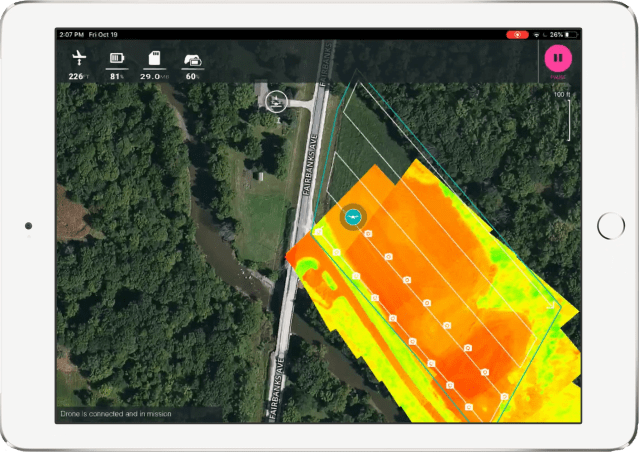Select the home point takeoff marker on map

277,100
